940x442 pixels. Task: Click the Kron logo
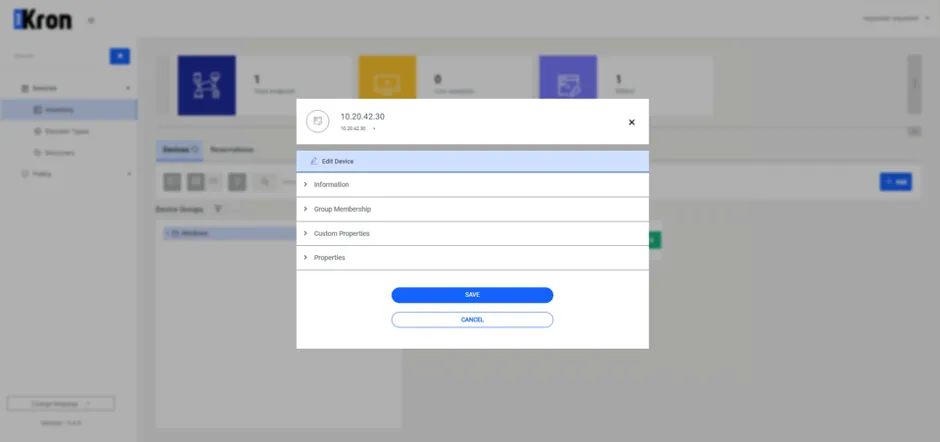click(x=43, y=20)
